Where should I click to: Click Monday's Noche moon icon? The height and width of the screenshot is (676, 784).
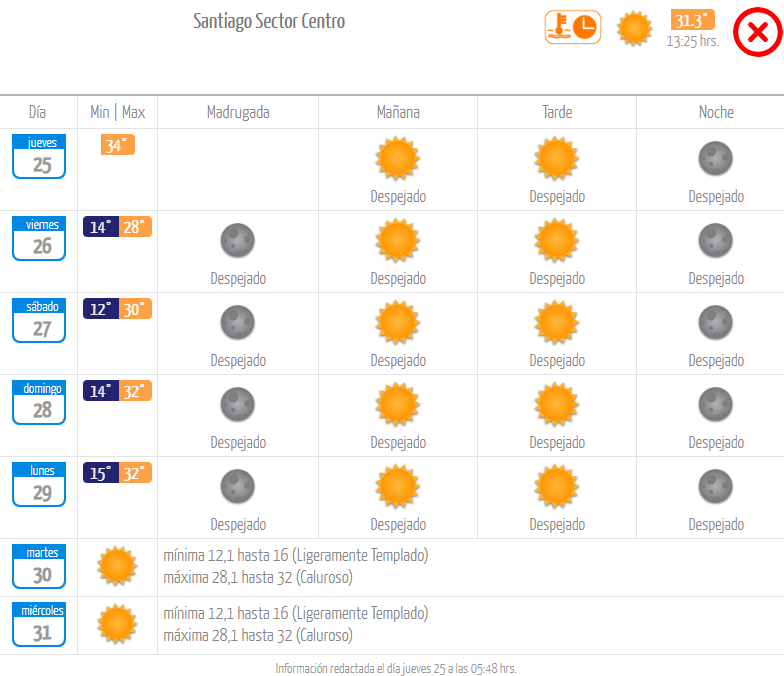[x=715, y=486]
